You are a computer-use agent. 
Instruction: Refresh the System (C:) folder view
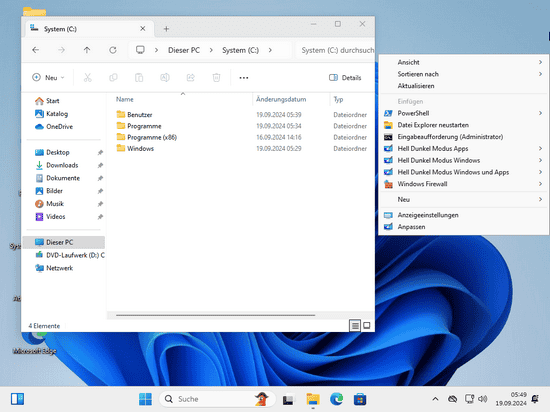(113, 50)
